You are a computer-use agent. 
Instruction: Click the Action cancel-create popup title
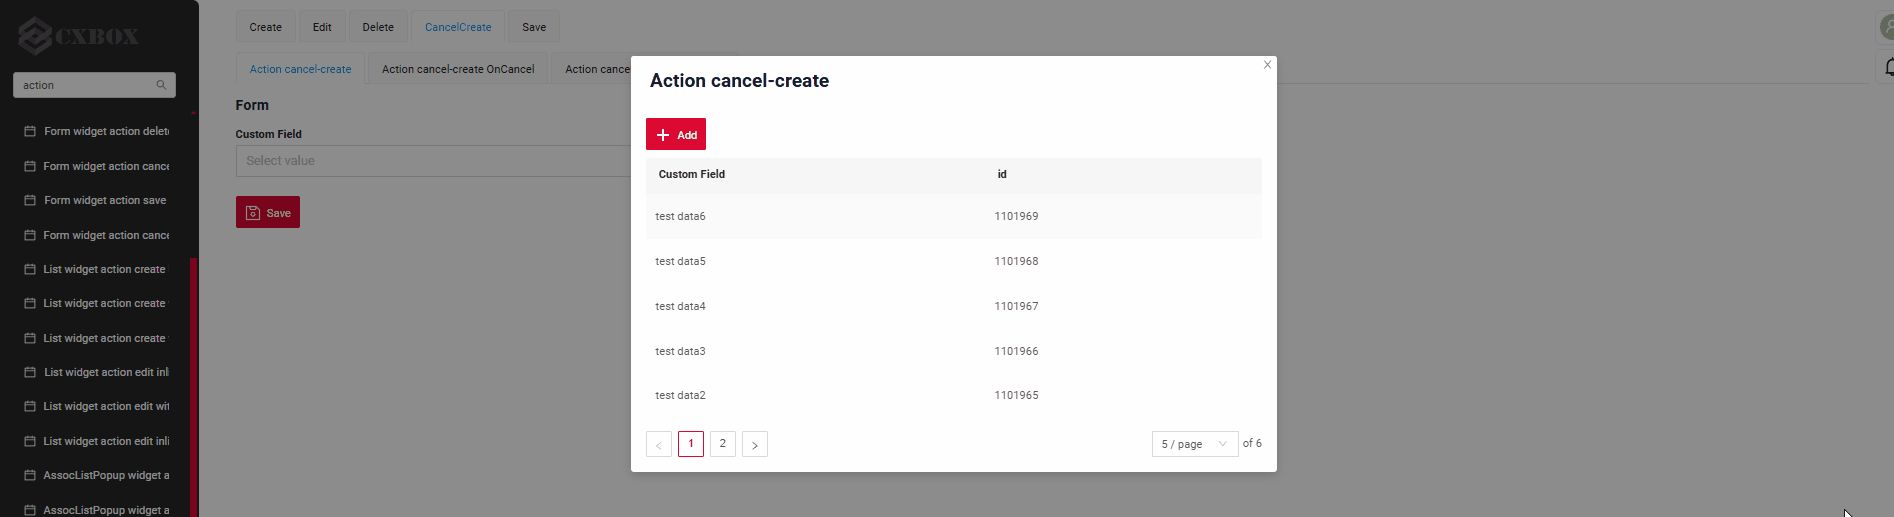coord(739,81)
